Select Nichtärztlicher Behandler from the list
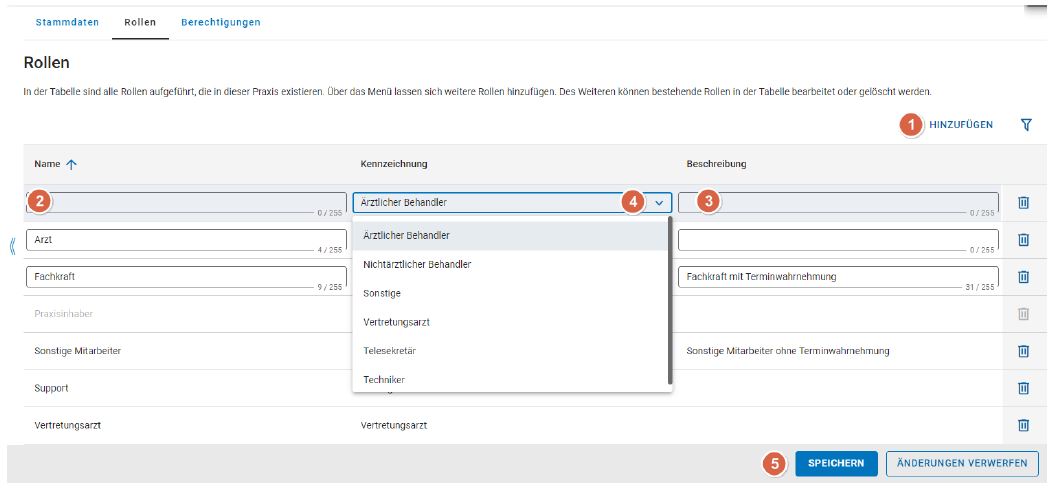 [417, 265]
